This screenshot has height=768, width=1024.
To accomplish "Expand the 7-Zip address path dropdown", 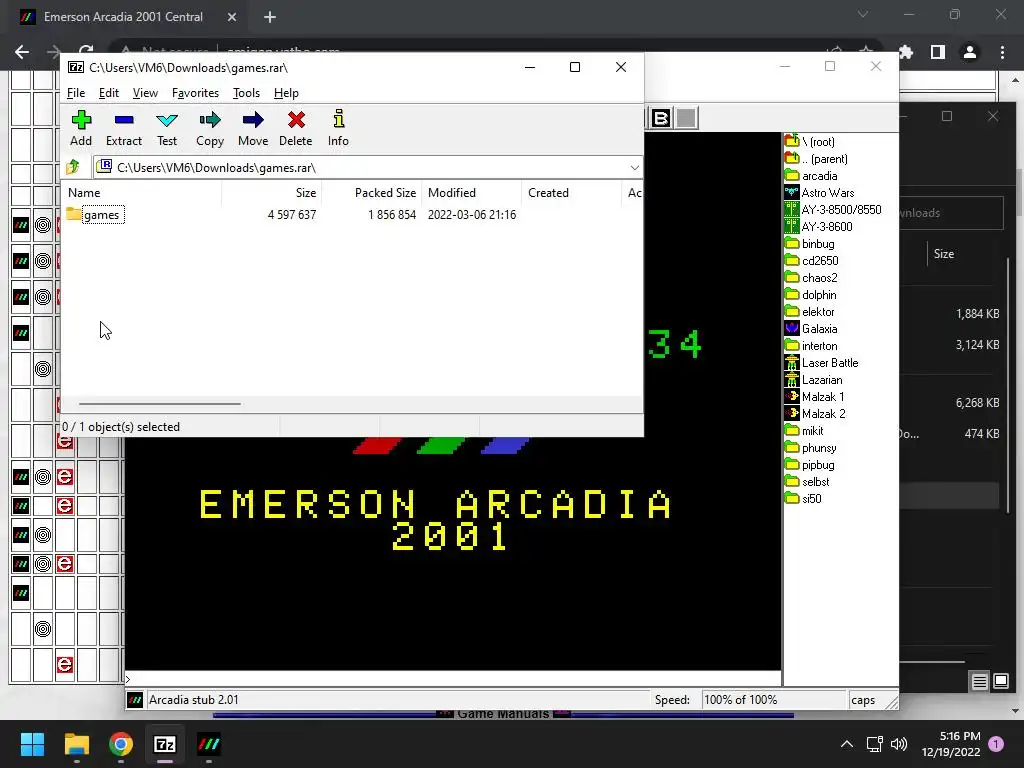I will coord(634,168).
